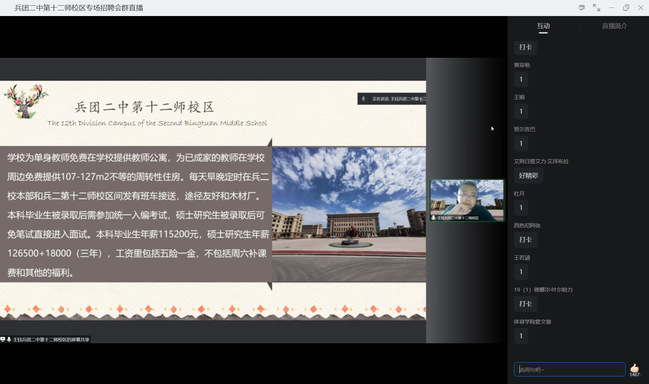Viewport: 649px width, 384px height.
Task: Click microphone icon on presenter webcam thumbnail
Action: coord(433,218)
